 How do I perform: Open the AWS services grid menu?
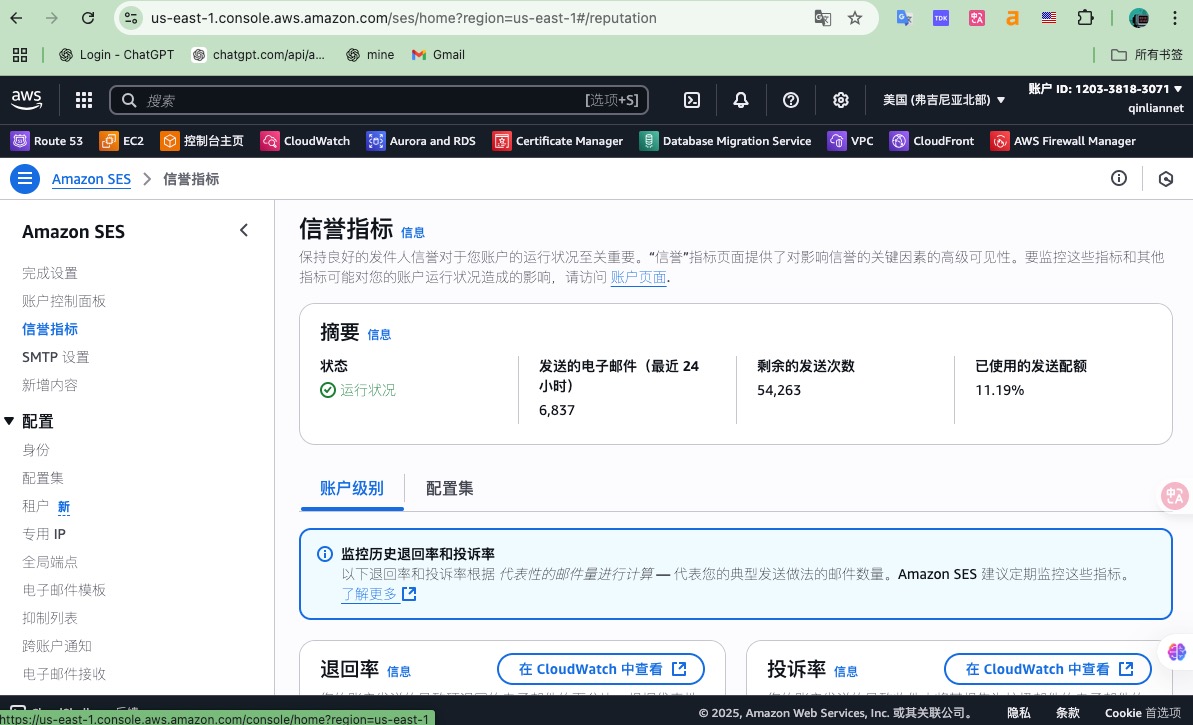84,100
